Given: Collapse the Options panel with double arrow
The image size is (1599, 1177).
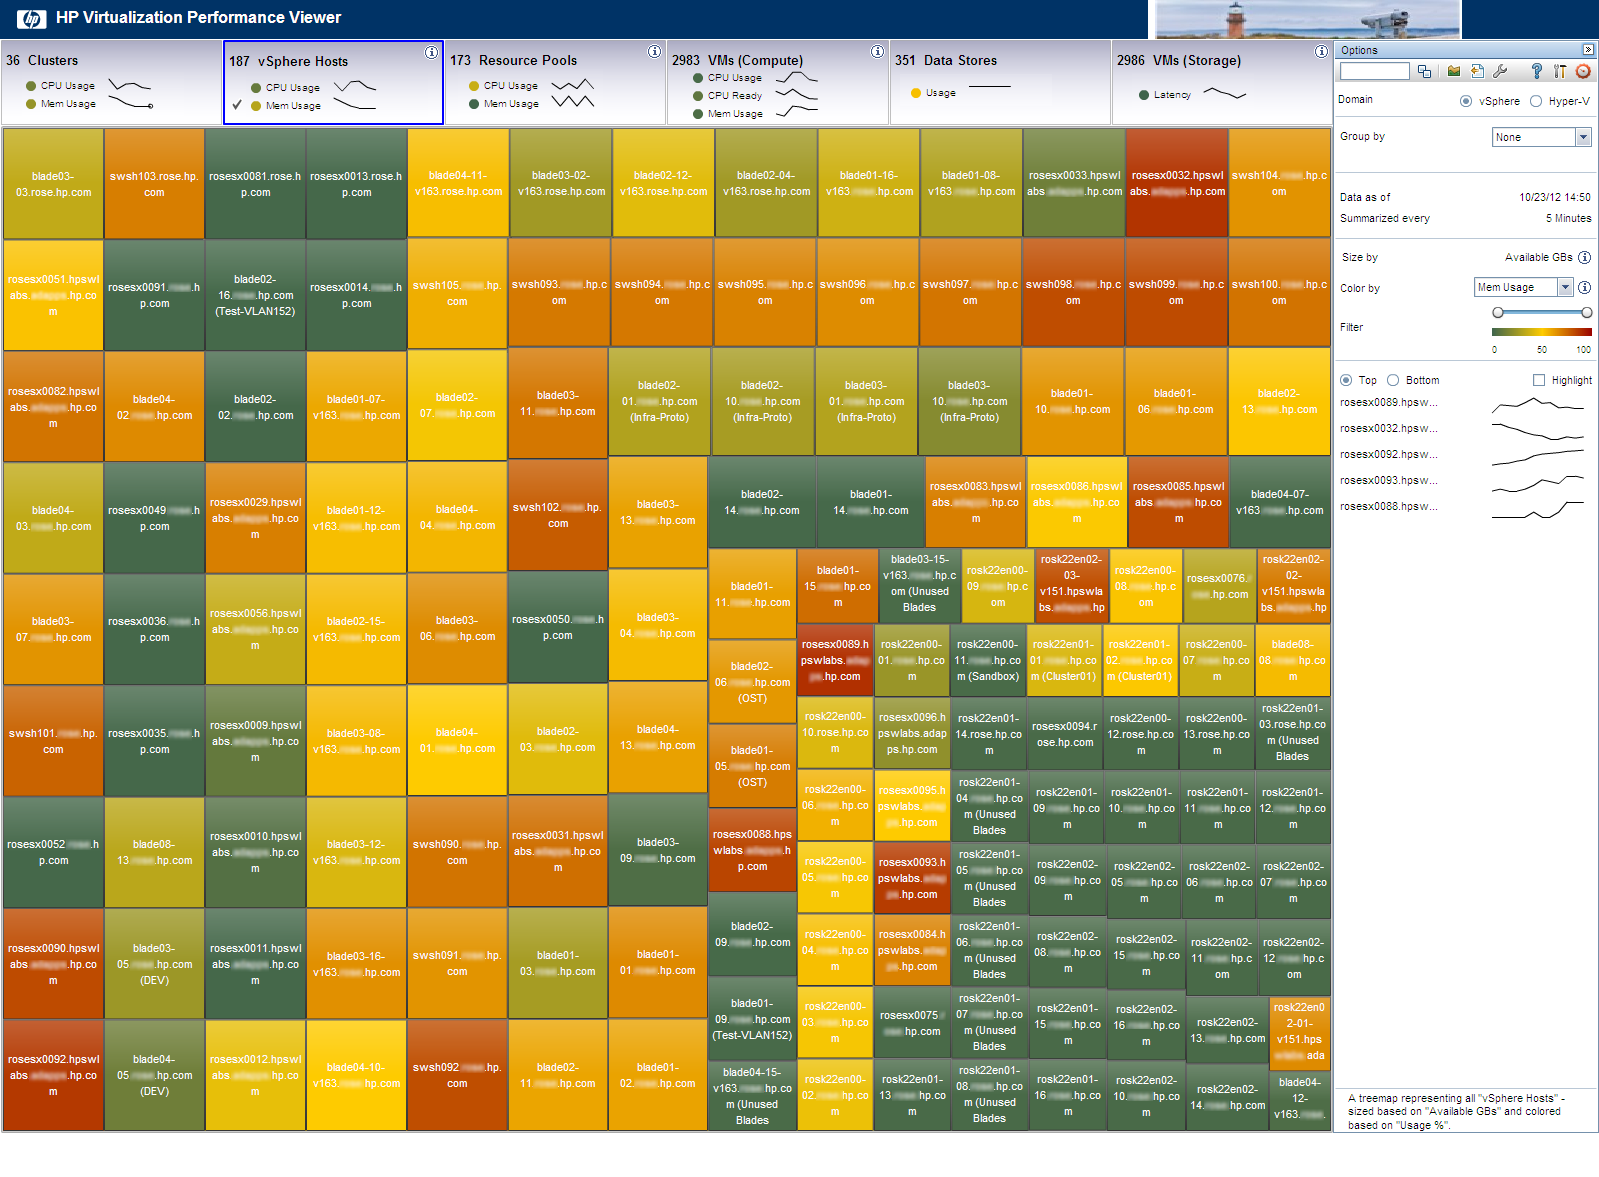Looking at the screenshot, I should 1588,50.
